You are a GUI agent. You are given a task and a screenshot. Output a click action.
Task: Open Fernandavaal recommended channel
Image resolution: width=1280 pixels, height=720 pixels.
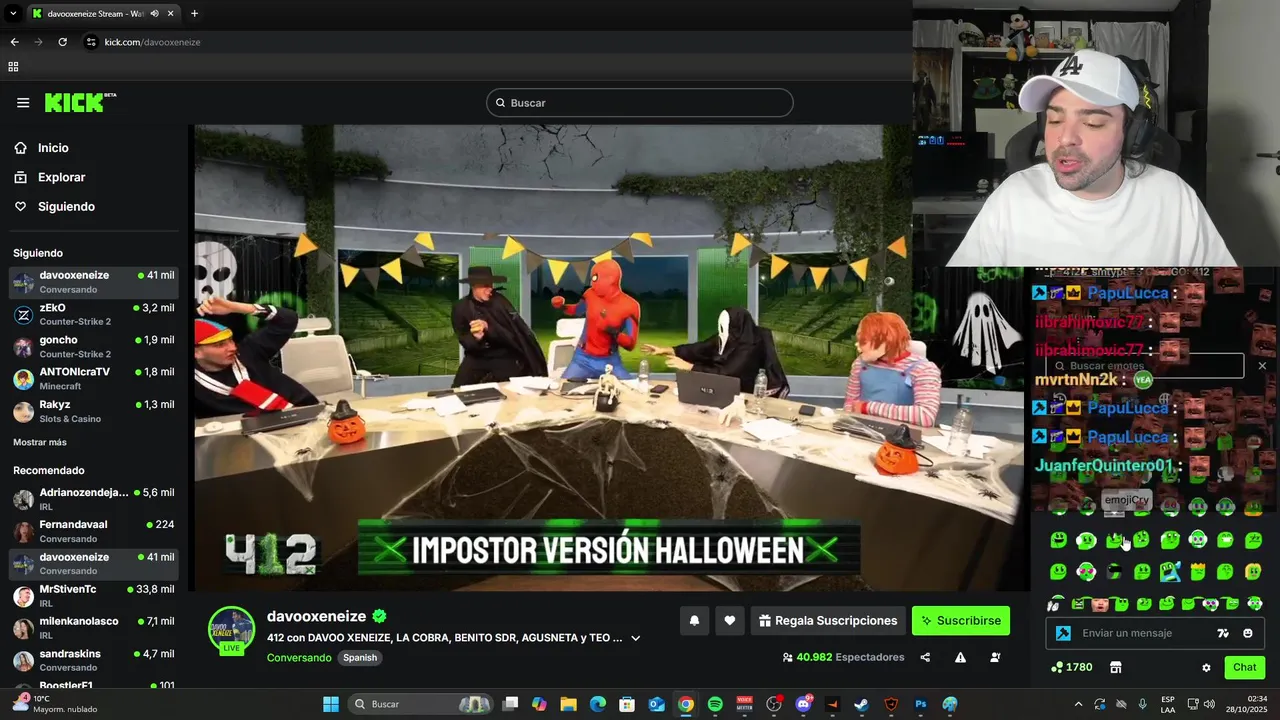tap(94, 531)
